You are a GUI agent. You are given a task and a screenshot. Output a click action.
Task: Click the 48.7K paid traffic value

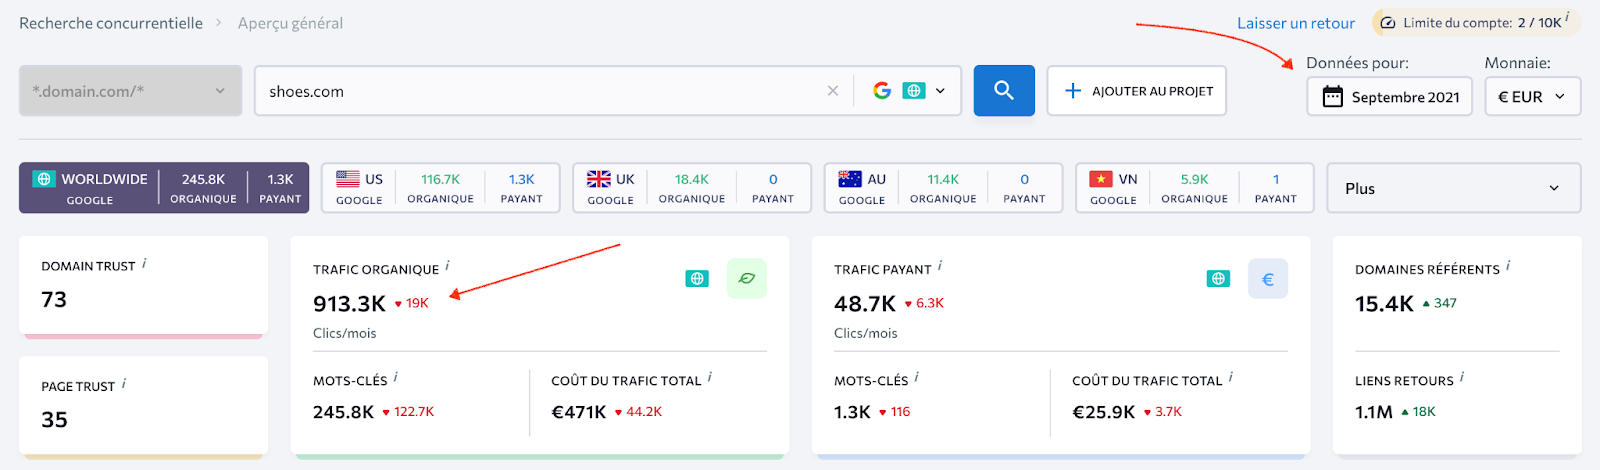pyautogui.click(x=865, y=303)
